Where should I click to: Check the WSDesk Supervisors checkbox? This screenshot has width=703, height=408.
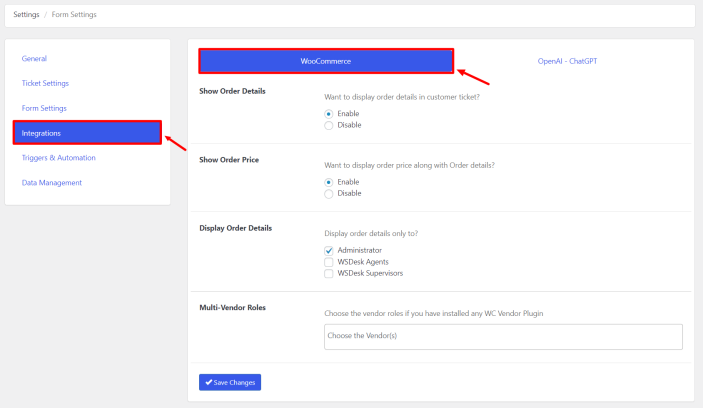tap(329, 273)
